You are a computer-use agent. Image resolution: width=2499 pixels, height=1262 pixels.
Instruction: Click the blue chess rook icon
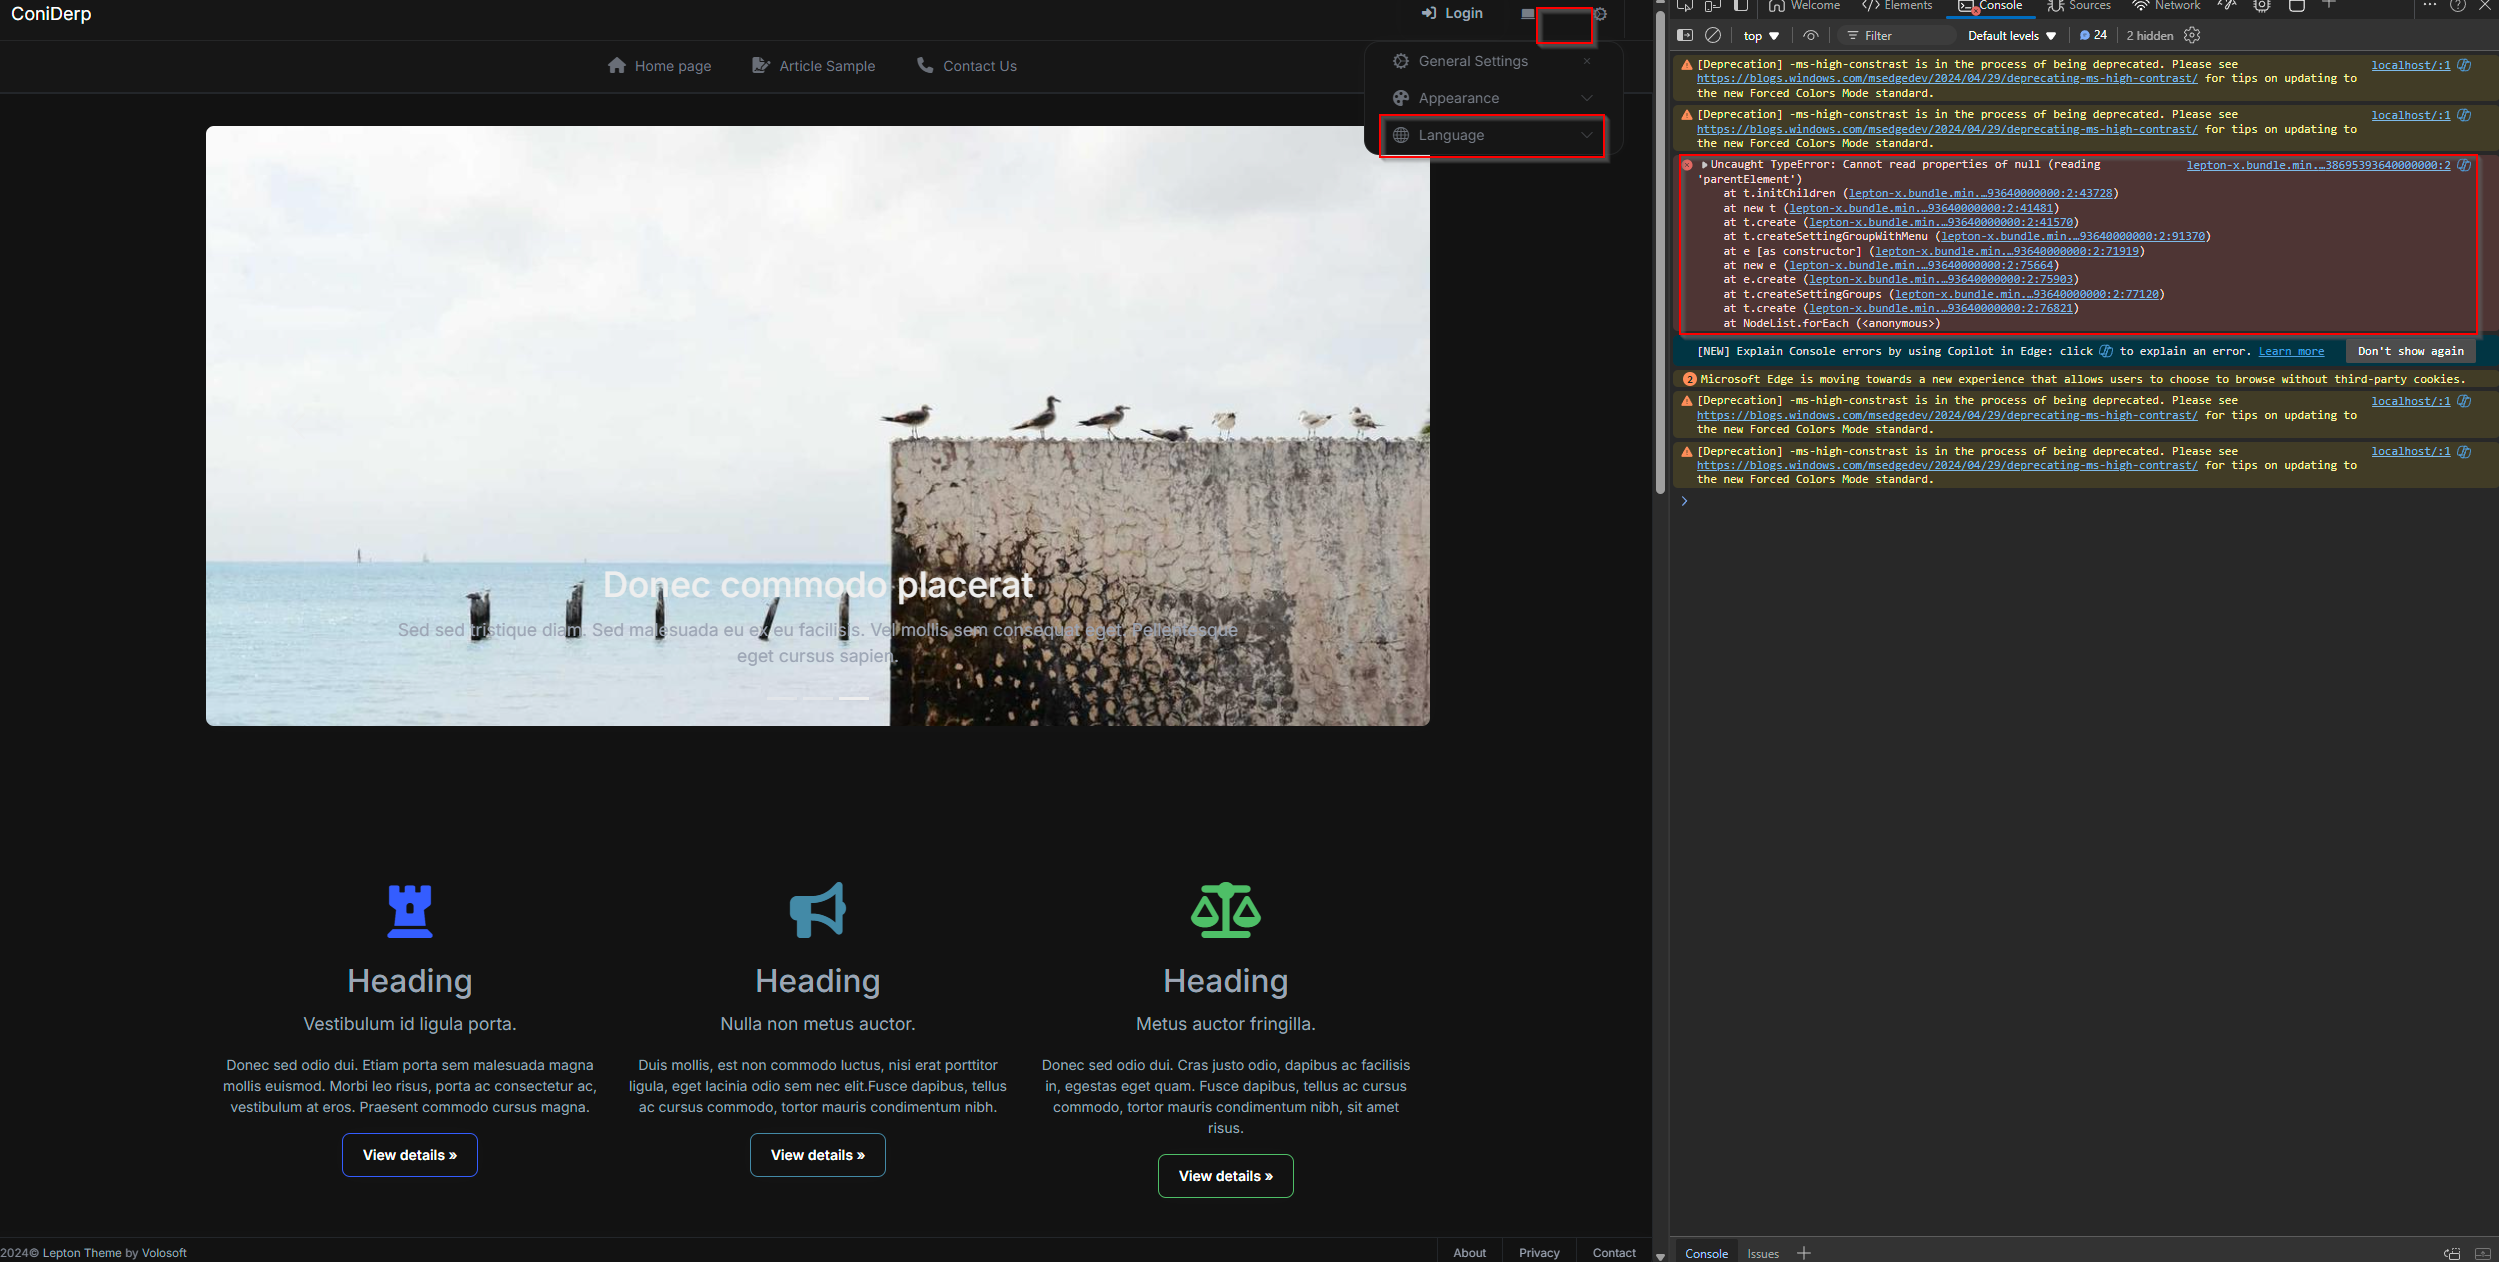click(x=410, y=910)
